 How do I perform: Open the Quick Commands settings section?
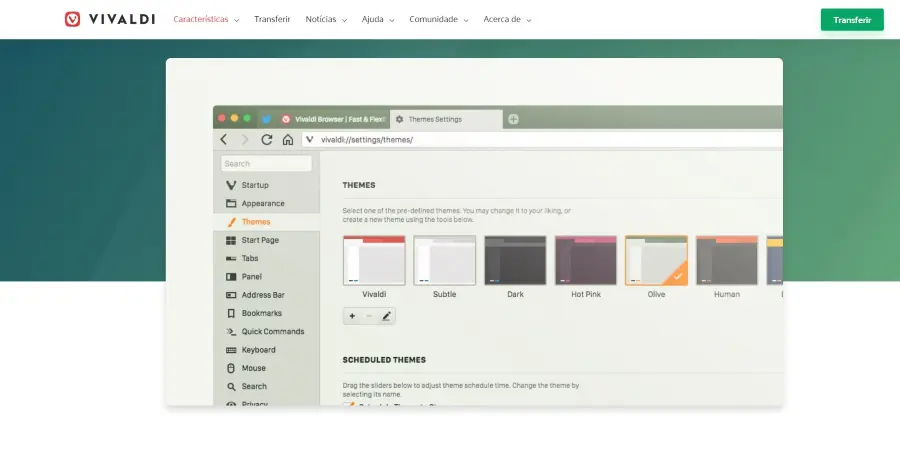(x=266, y=332)
